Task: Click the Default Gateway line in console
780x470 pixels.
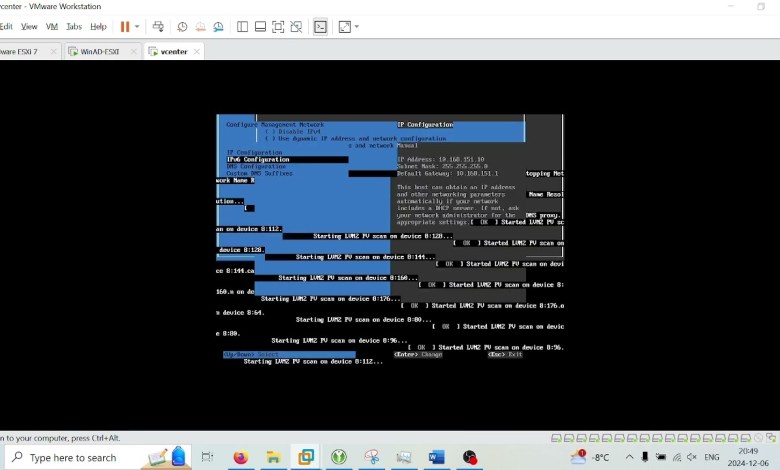Action: (447, 174)
